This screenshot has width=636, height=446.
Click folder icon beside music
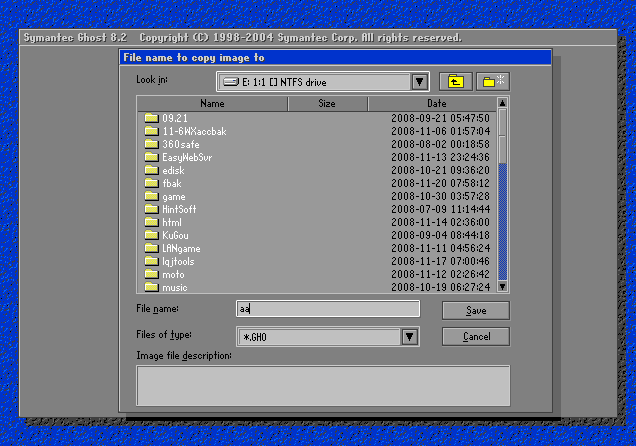(x=151, y=287)
